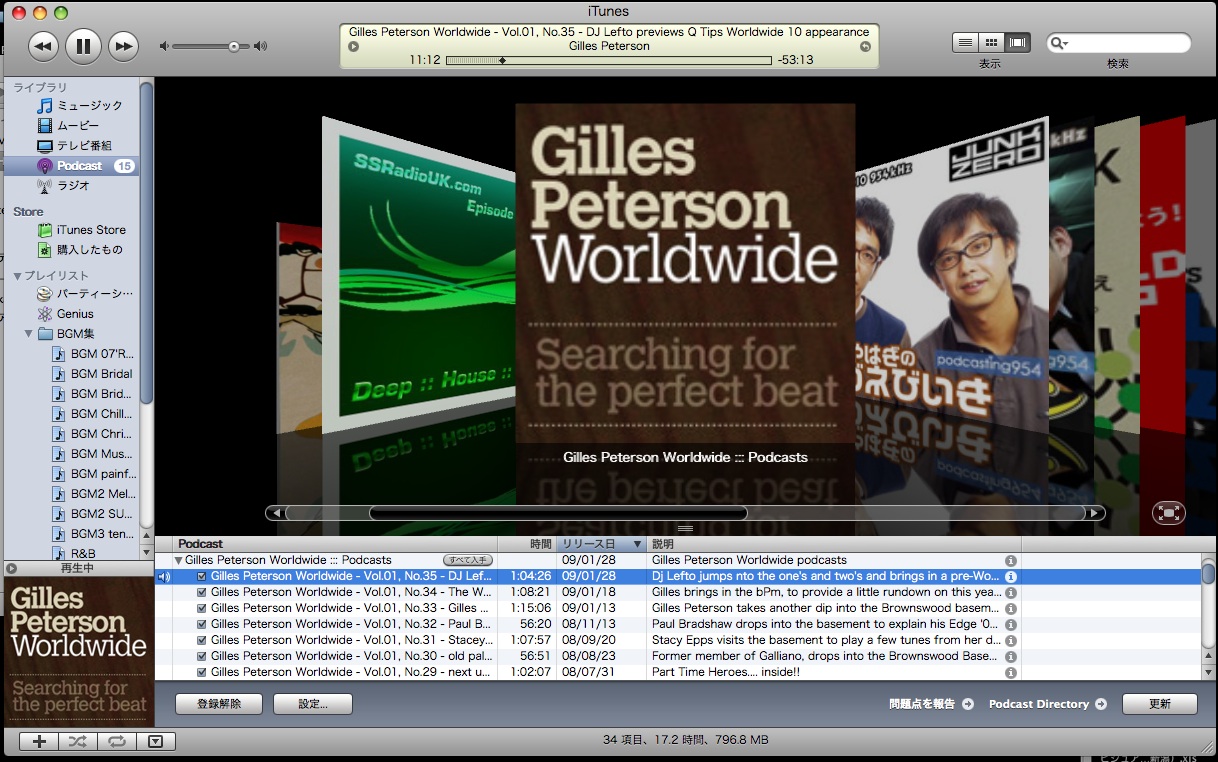
Task: Uncheck the Vol.01, No.33 episode checkbox
Action: (x=202, y=608)
